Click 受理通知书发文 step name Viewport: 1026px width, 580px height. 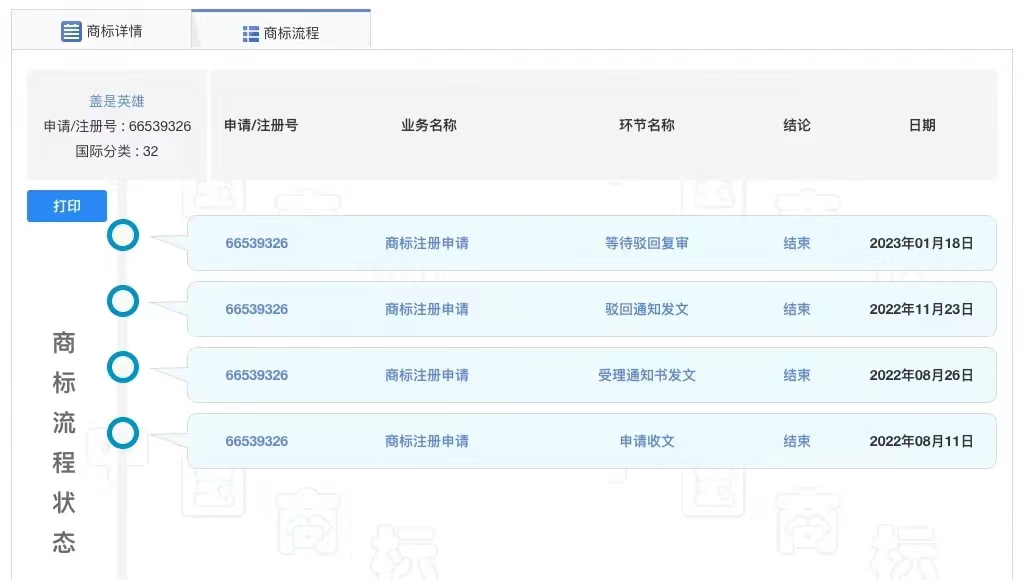[x=646, y=375]
